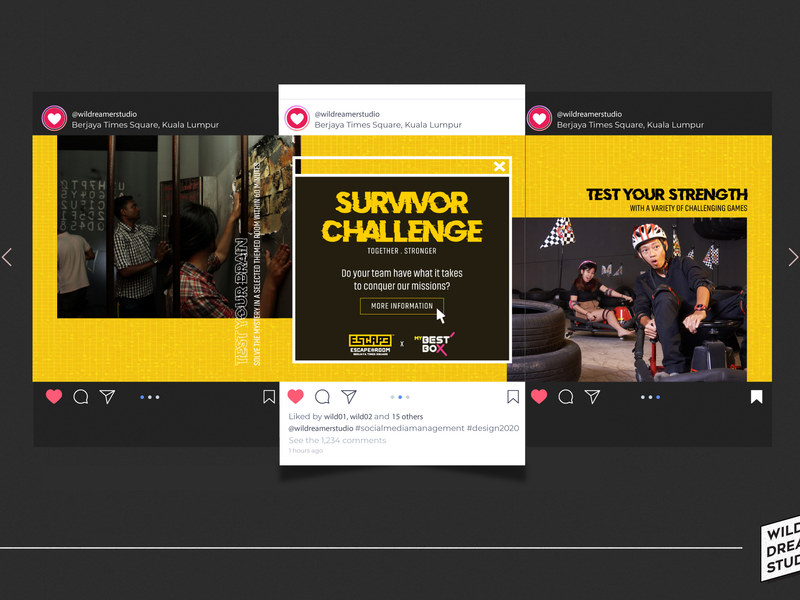Click TEST YOUR STRENGTH heading
800x600 pixels.
[x=666, y=194]
